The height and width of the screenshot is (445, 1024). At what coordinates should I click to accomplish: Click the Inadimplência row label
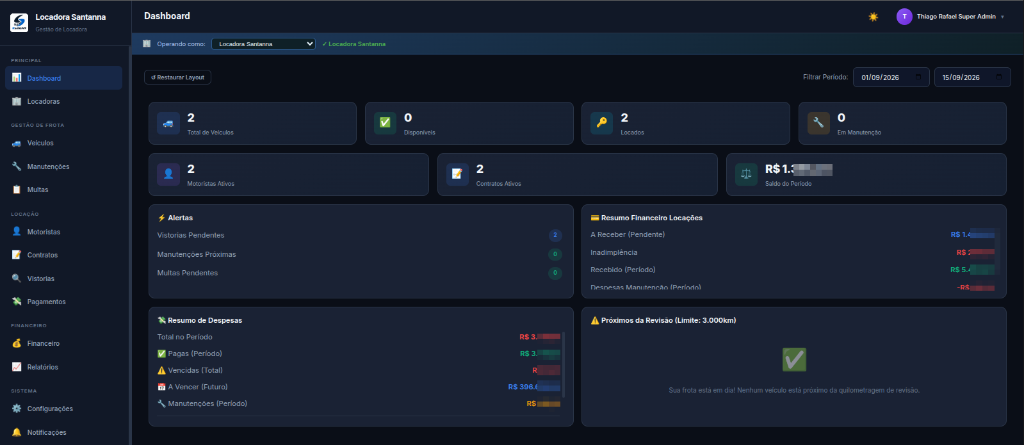(x=614, y=252)
